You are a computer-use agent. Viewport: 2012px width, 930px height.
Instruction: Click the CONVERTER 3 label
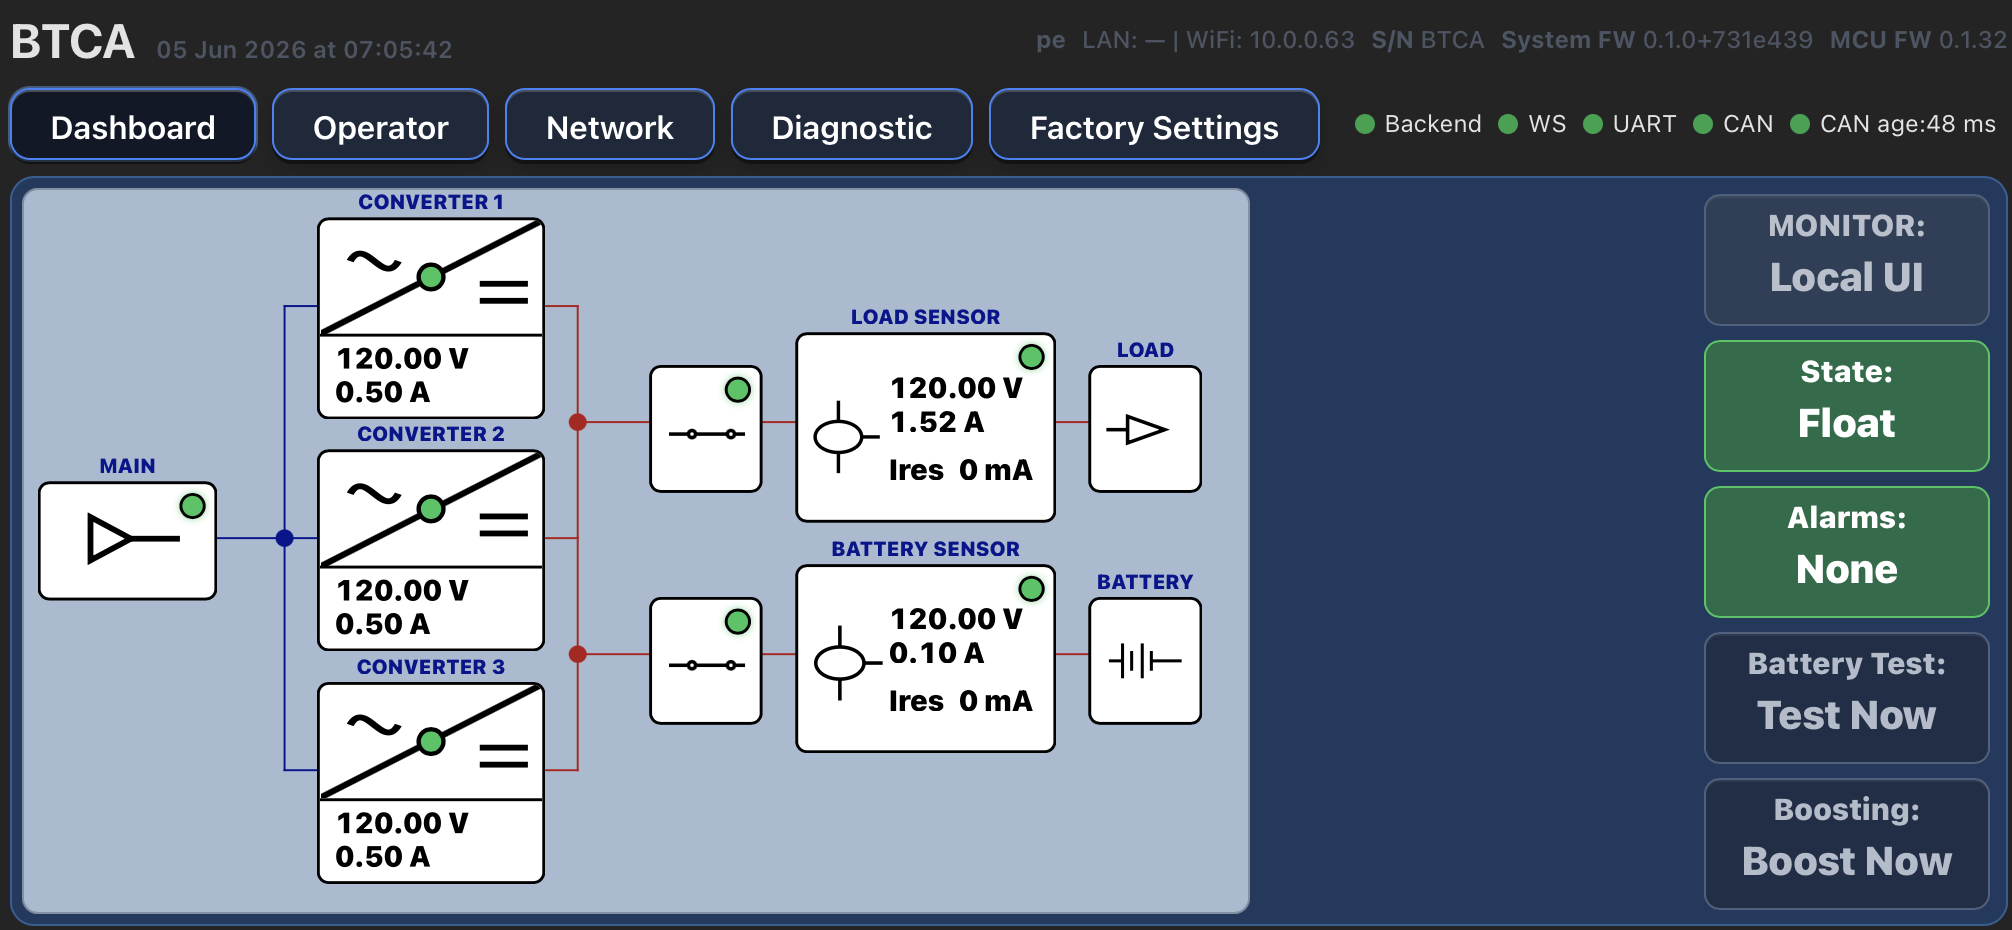[431, 667]
